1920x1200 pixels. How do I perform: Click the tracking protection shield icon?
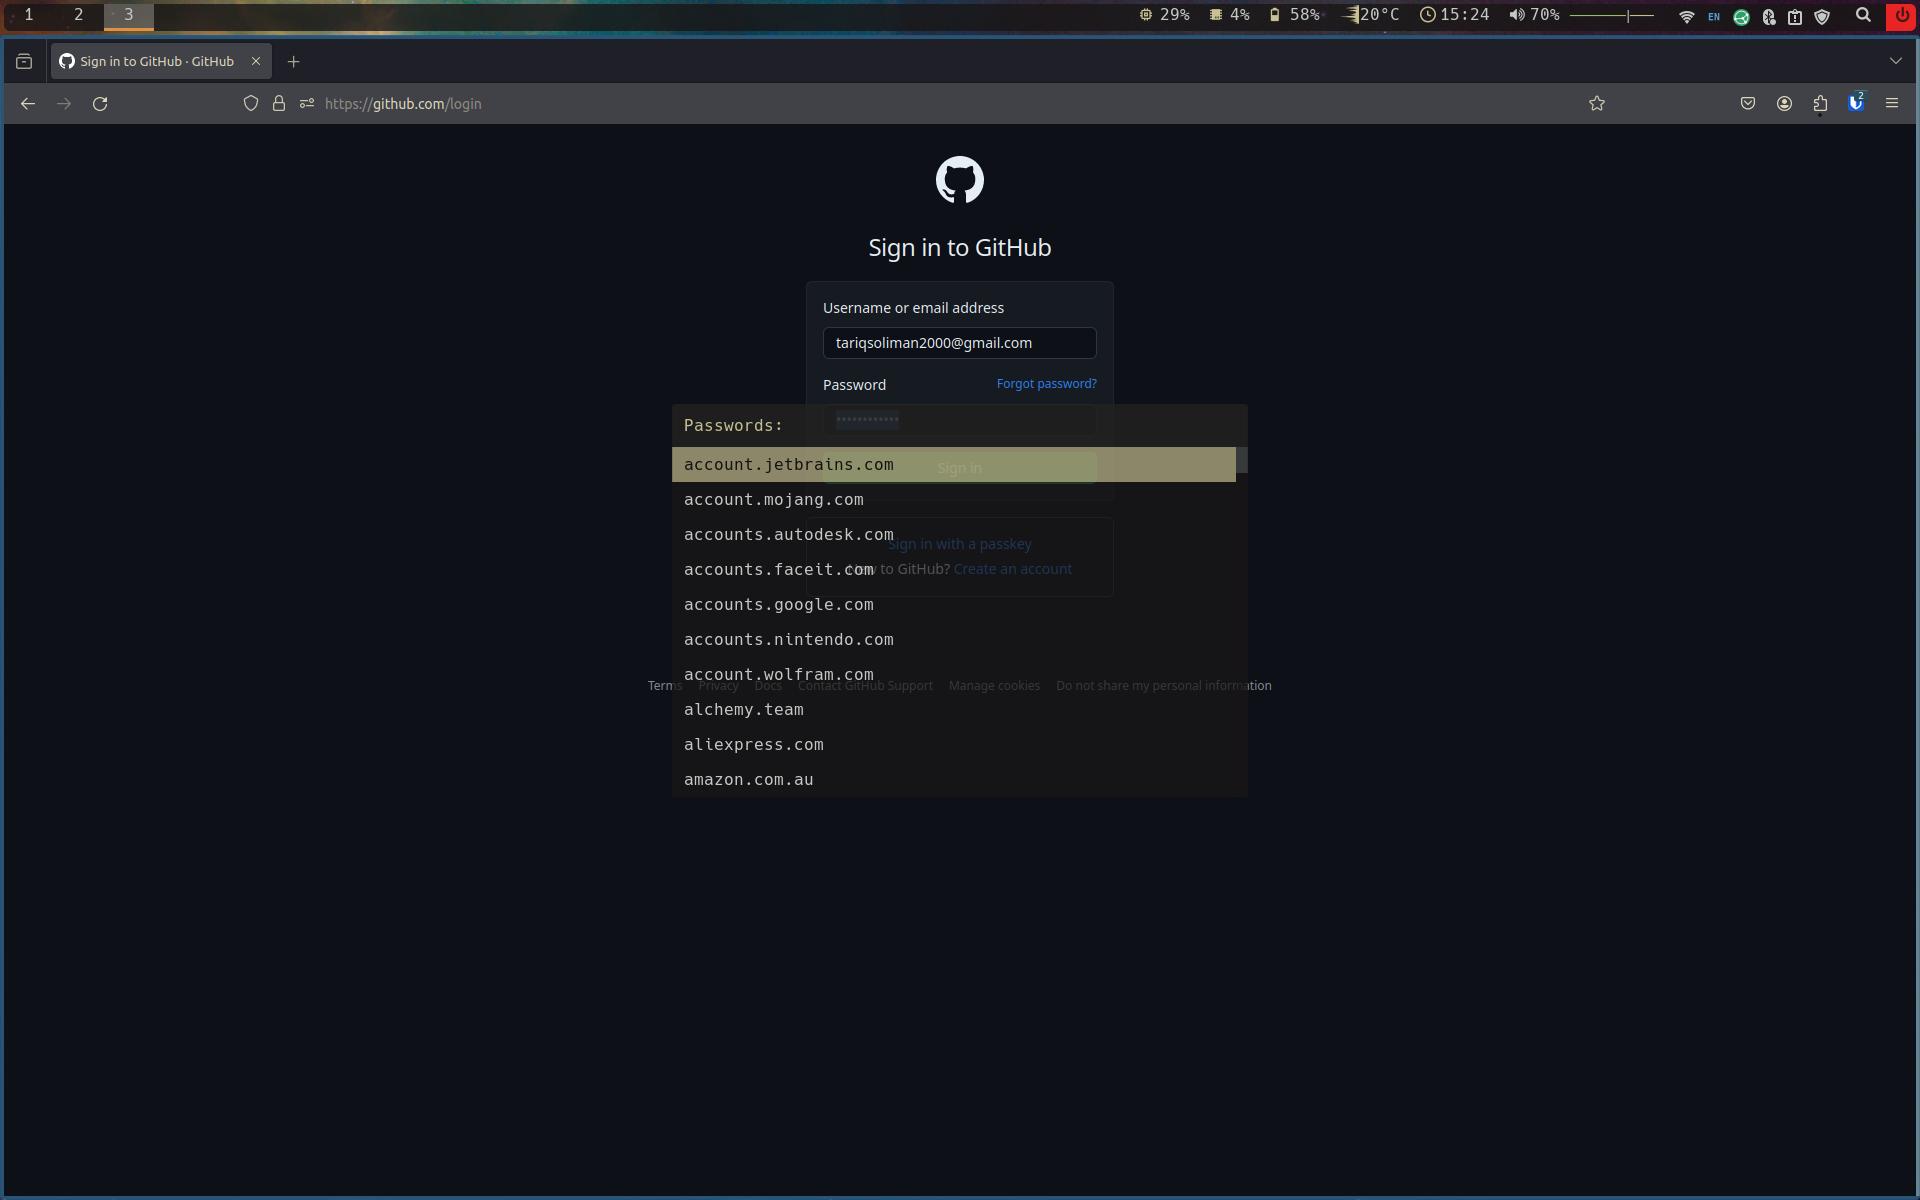tap(251, 104)
